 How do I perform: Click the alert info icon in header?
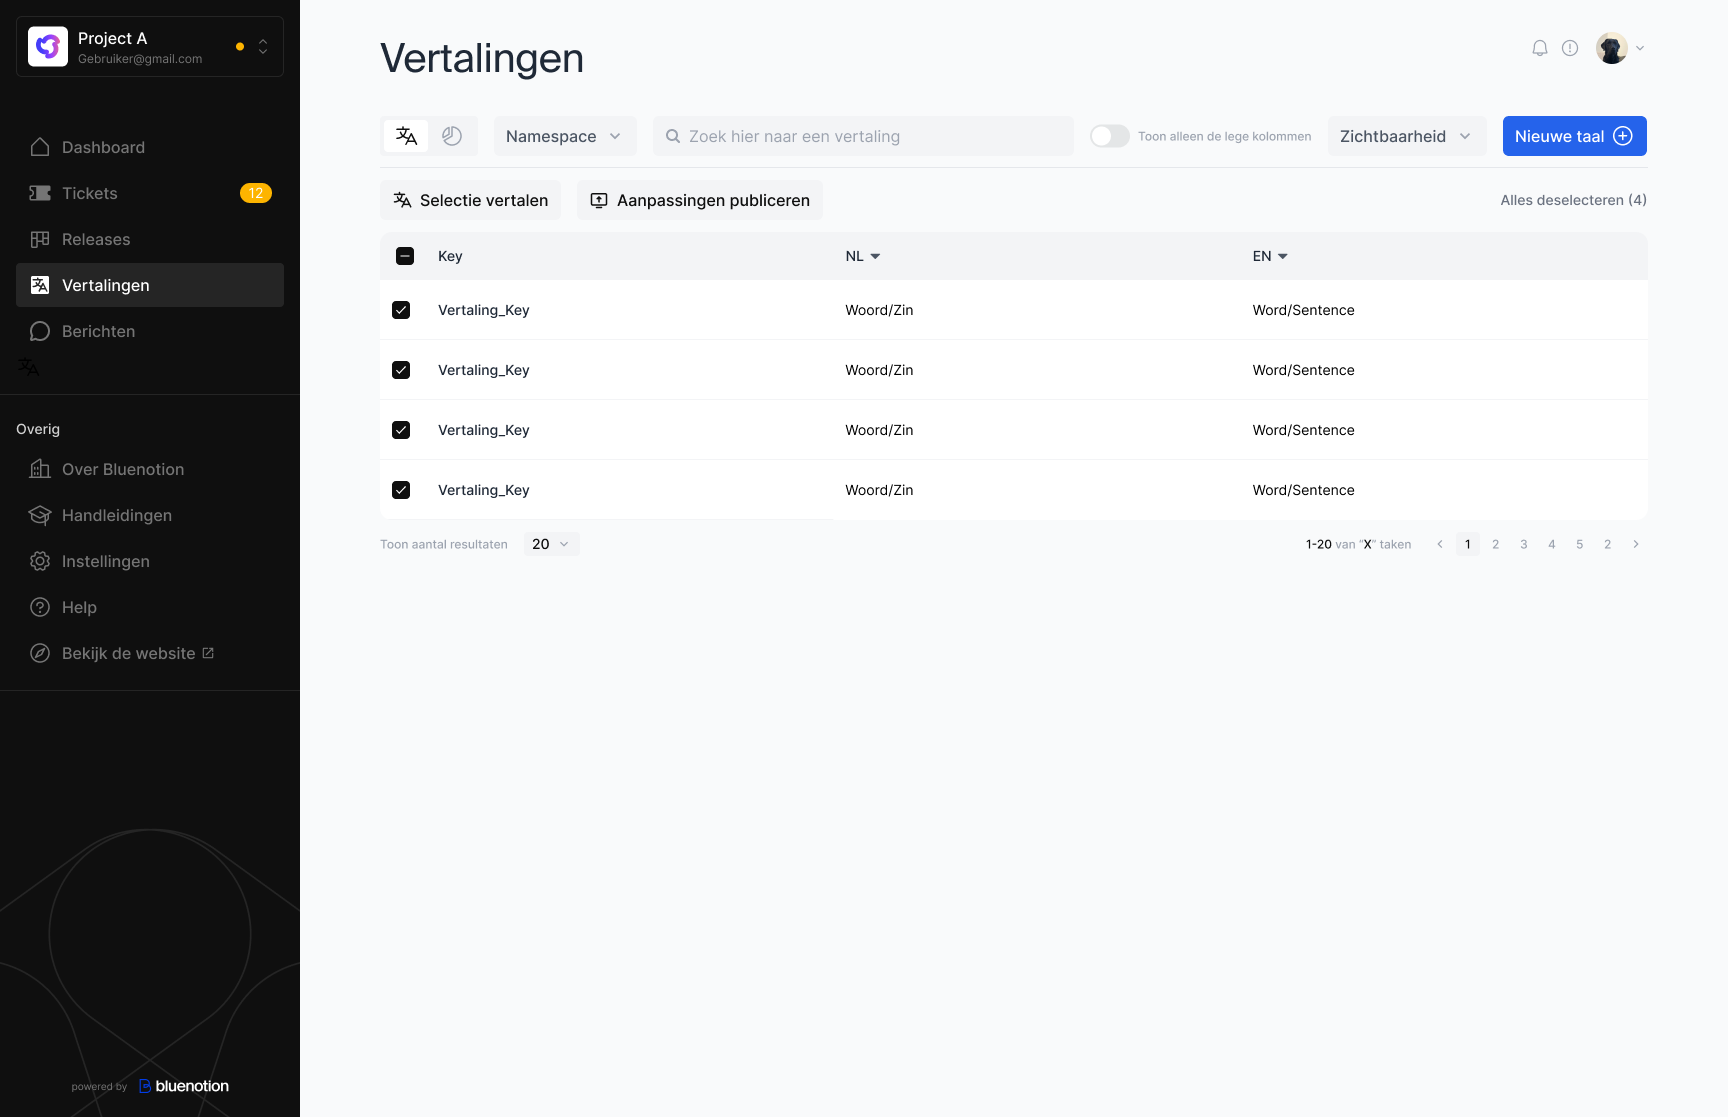(1570, 48)
